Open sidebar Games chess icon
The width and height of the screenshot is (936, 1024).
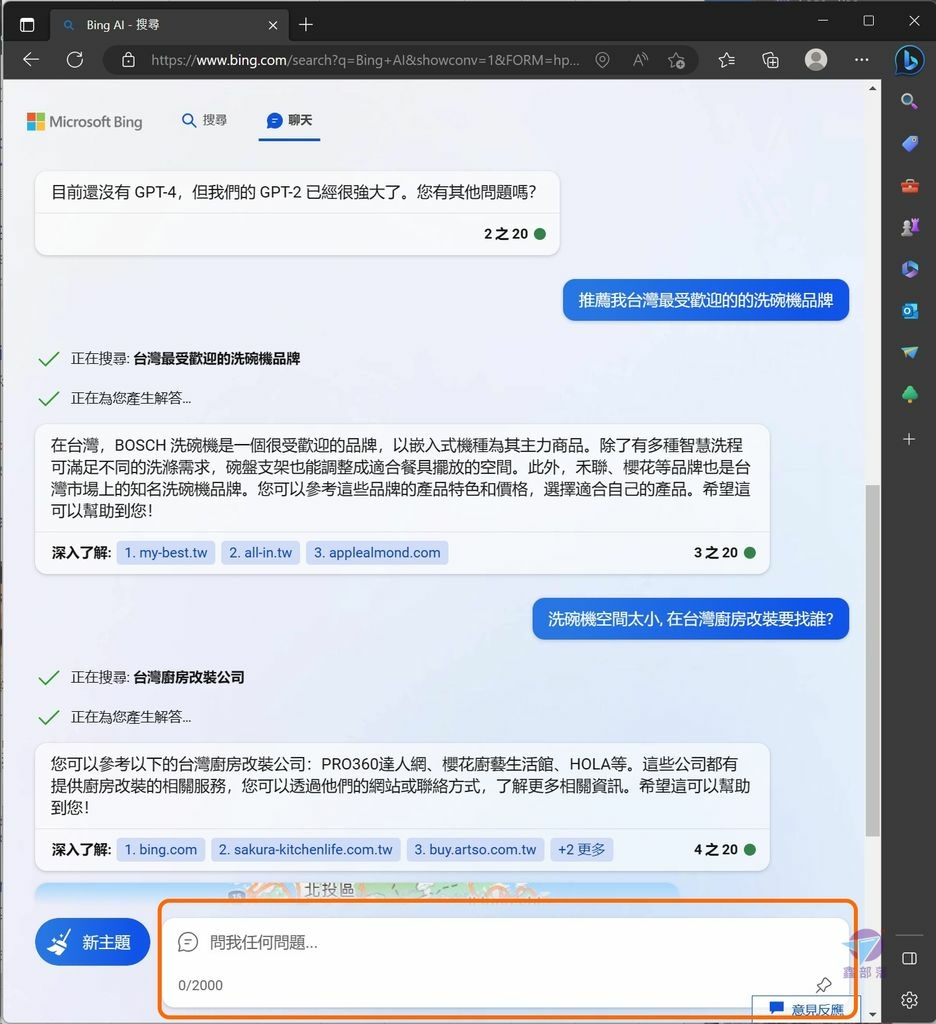click(909, 227)
